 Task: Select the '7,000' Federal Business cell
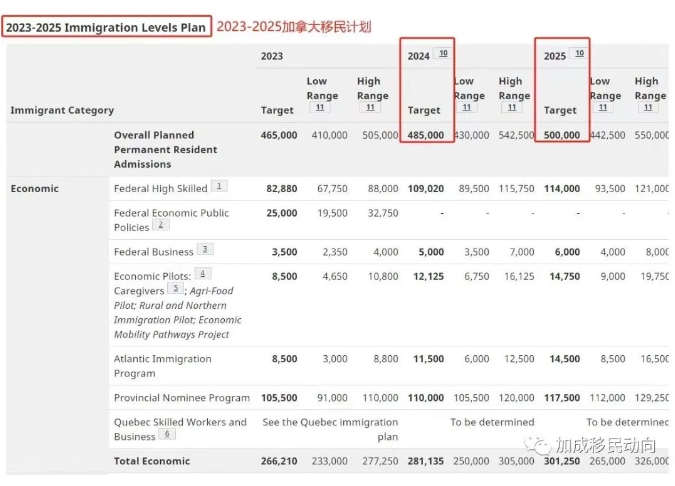pos(522,252)
